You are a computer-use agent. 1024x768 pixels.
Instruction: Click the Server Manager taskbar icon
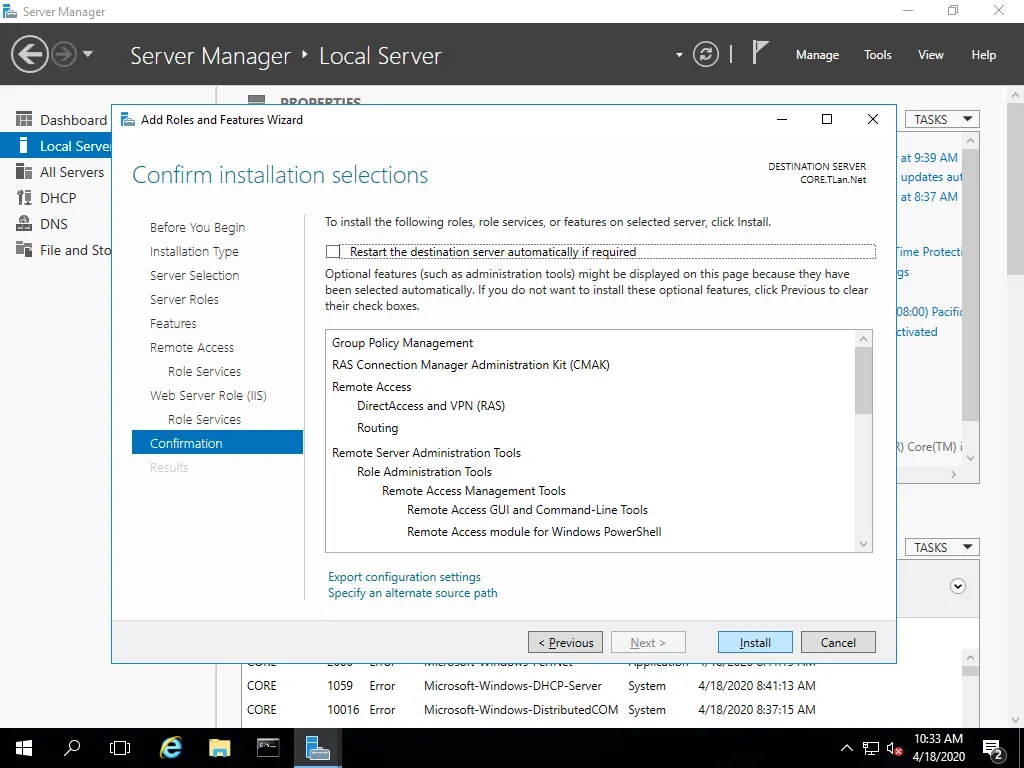(317, 748)
